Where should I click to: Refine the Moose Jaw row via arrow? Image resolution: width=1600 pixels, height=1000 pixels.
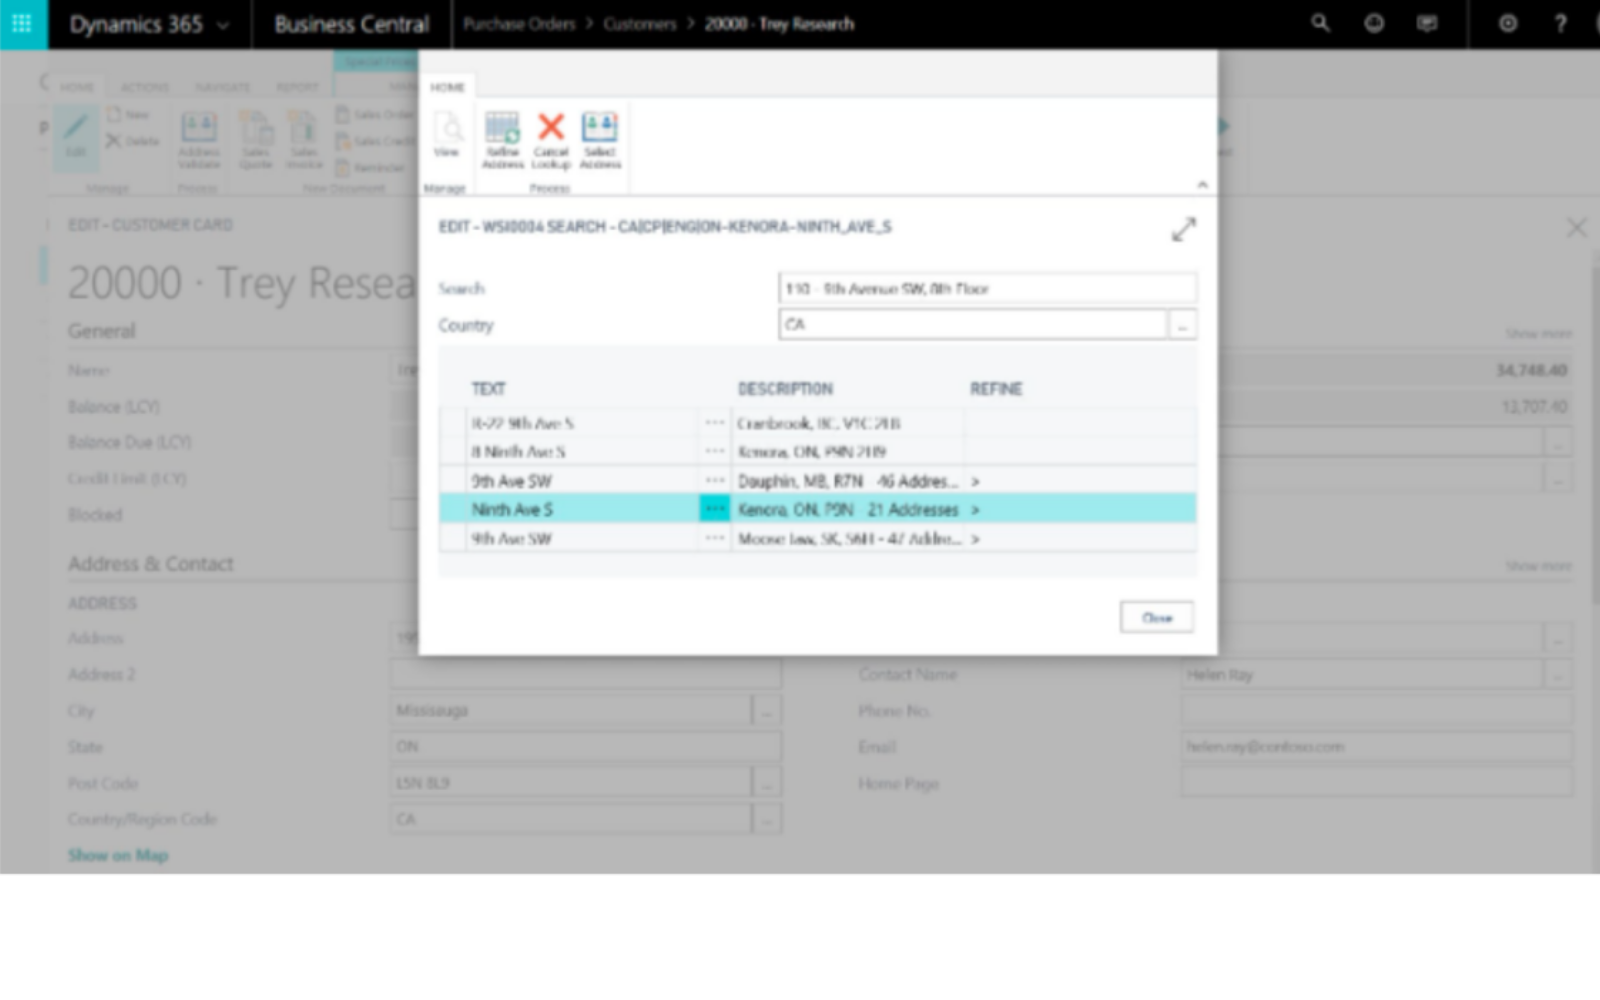975,539
